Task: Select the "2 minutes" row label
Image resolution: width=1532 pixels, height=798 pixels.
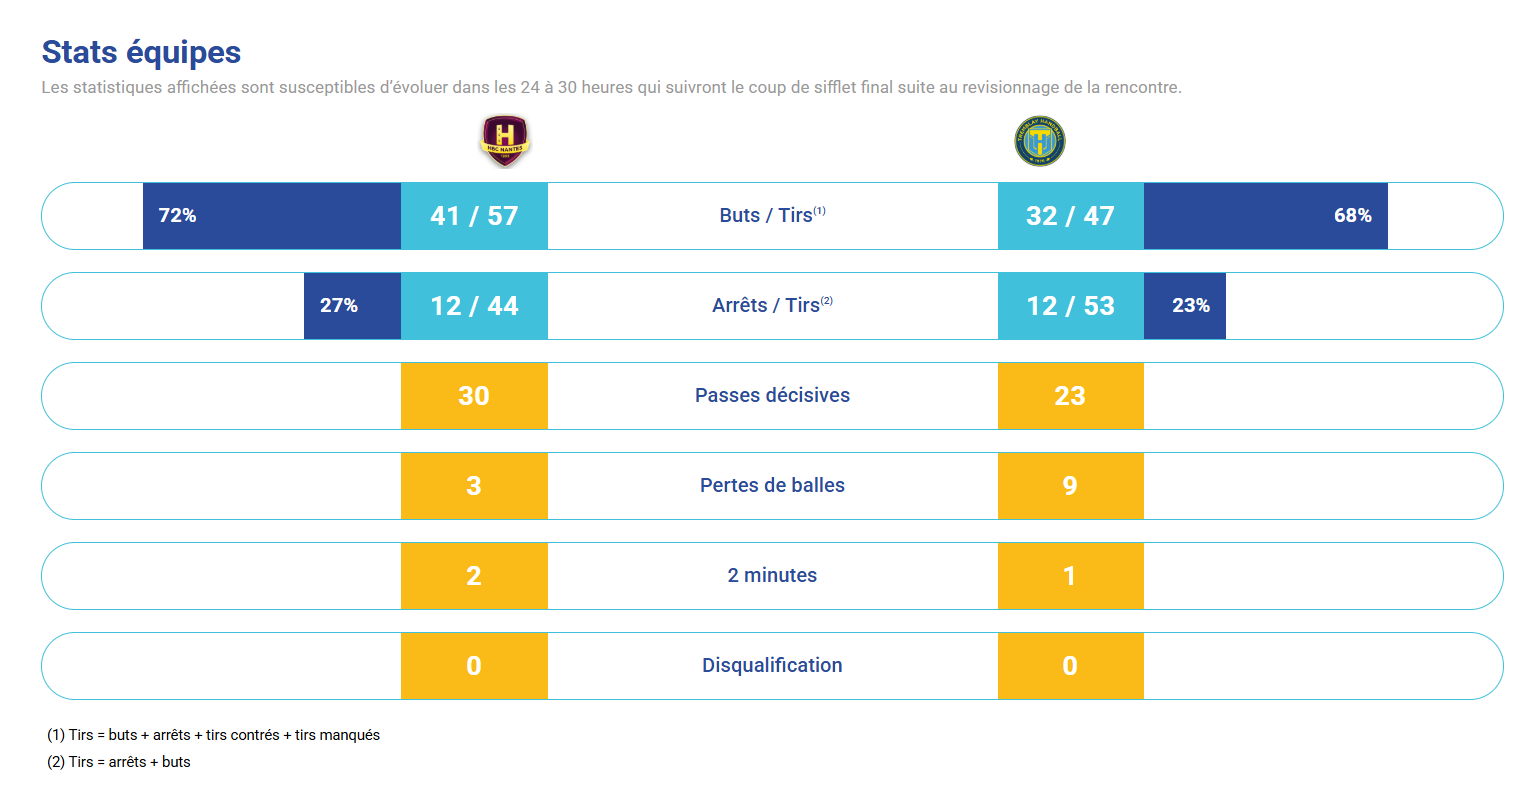Action: click(772, 576)
